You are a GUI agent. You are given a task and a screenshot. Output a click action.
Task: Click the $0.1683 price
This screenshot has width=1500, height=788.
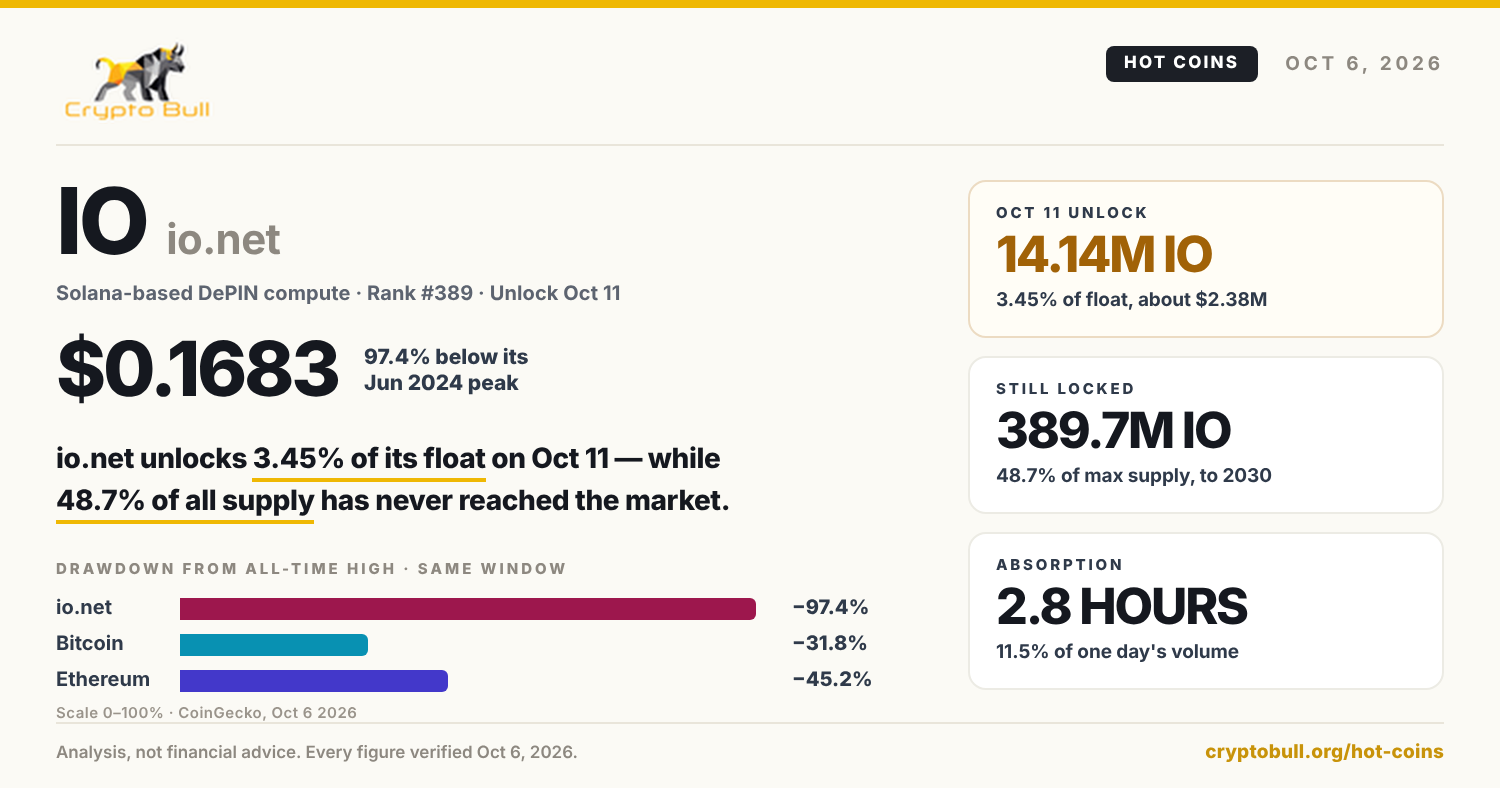[198, 369]
